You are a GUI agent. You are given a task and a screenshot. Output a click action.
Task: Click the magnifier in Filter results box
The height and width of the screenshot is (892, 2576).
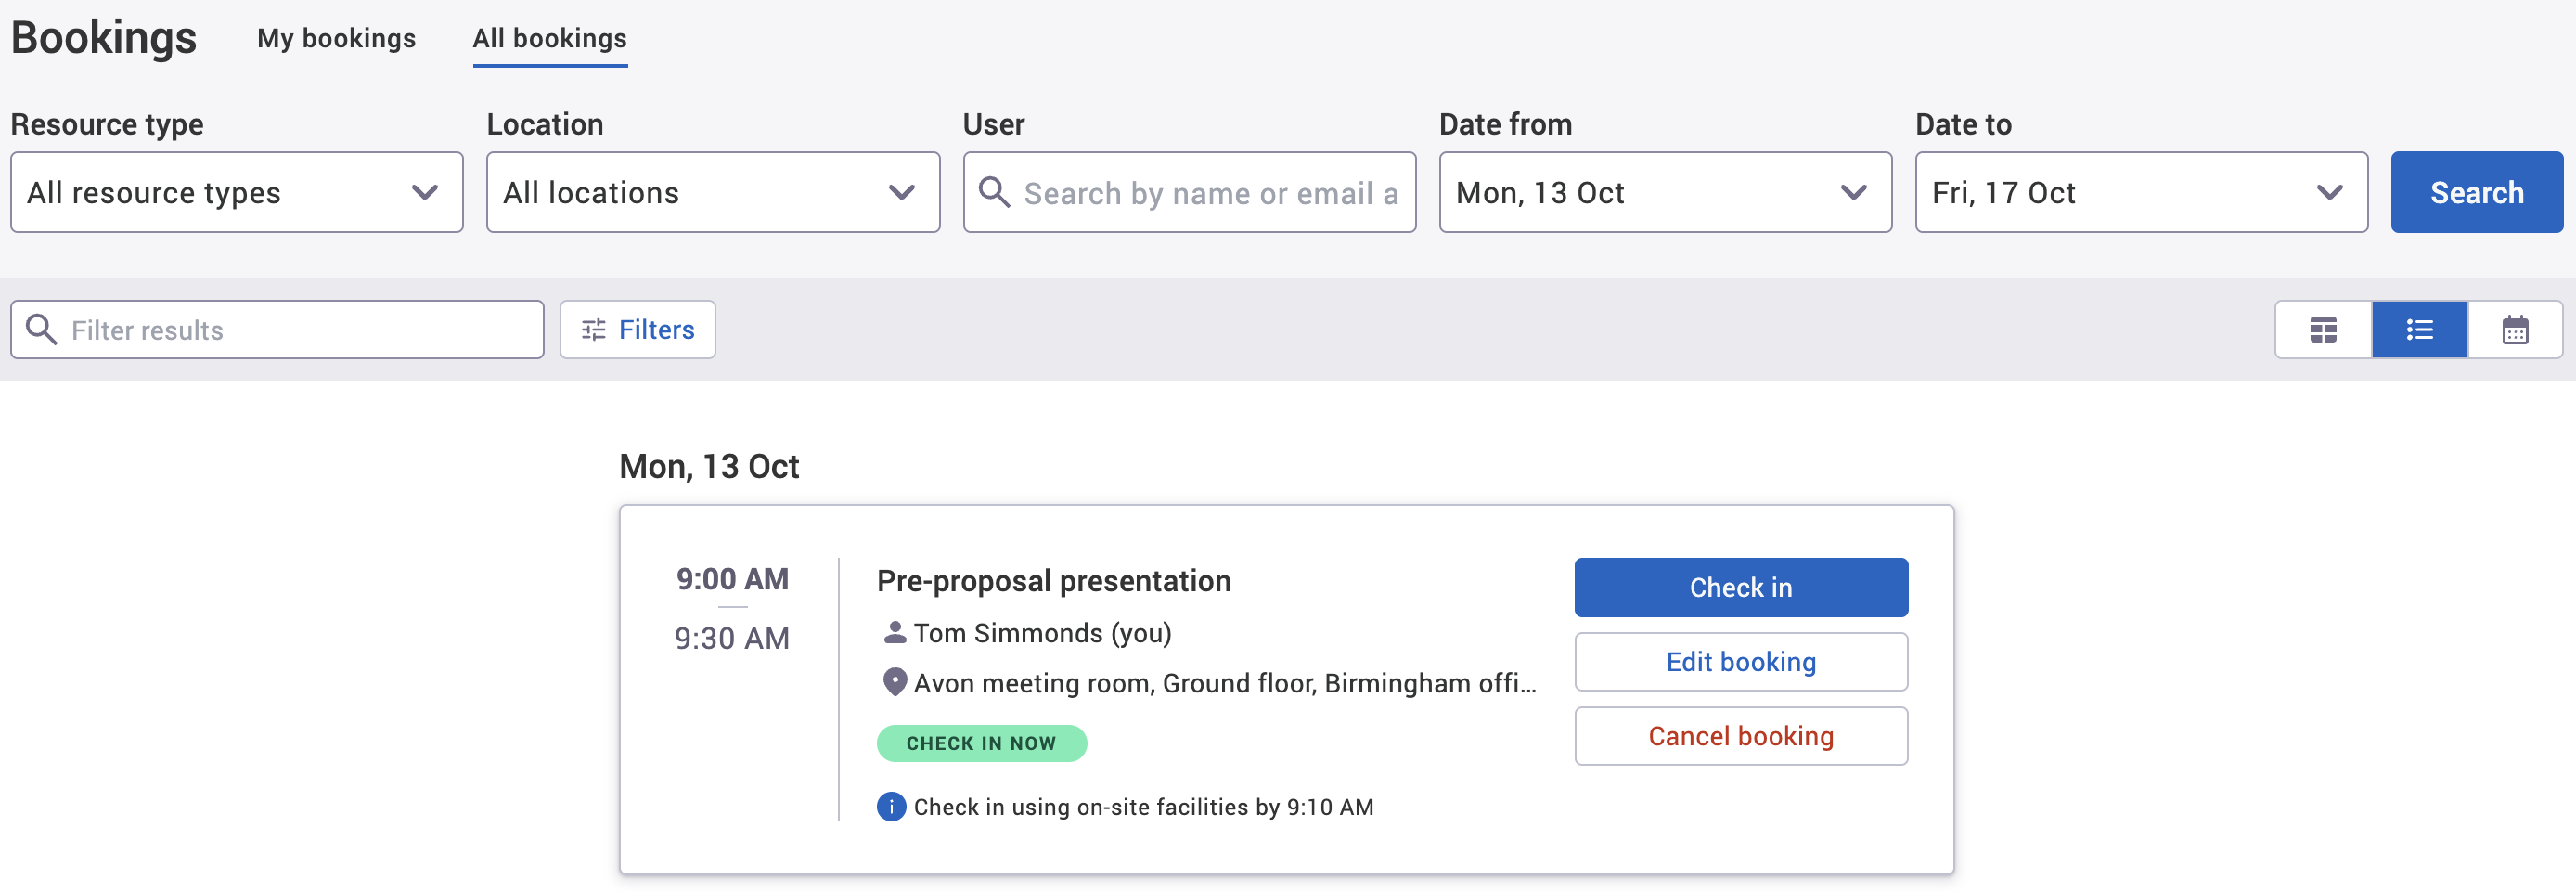(40, 329)
